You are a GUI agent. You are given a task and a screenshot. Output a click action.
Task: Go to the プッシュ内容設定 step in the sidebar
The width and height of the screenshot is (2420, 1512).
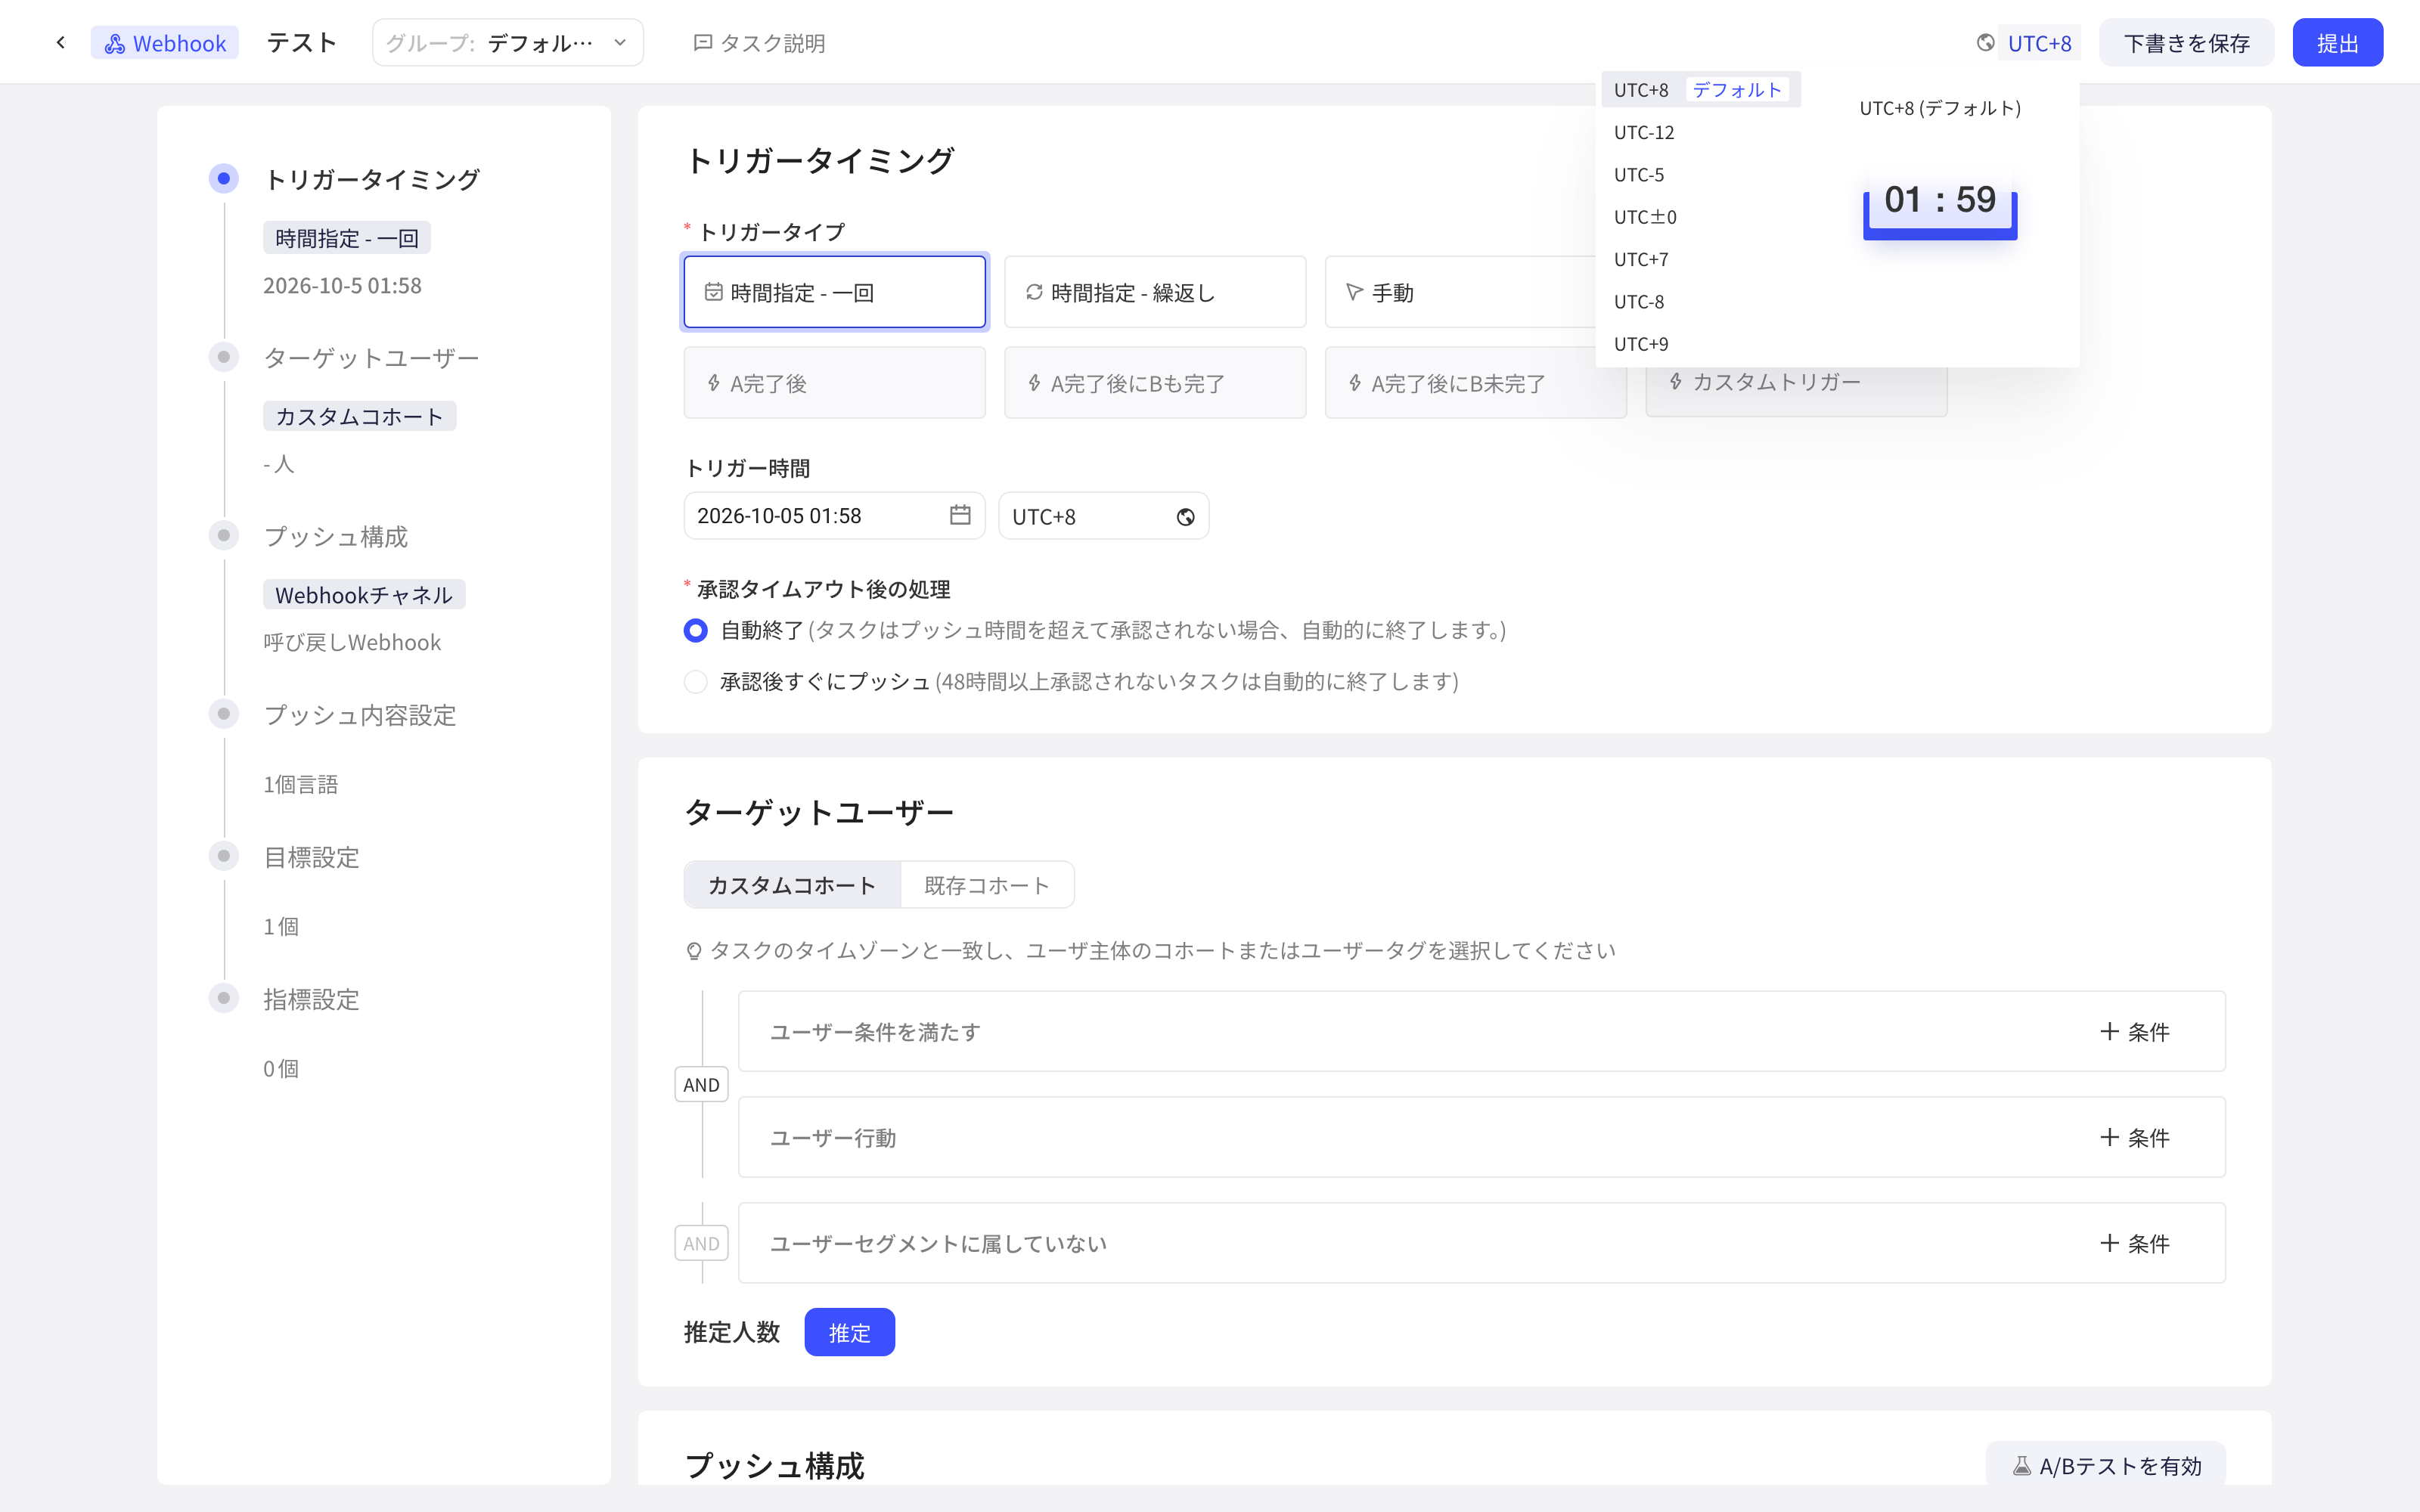tap(359, 715)
